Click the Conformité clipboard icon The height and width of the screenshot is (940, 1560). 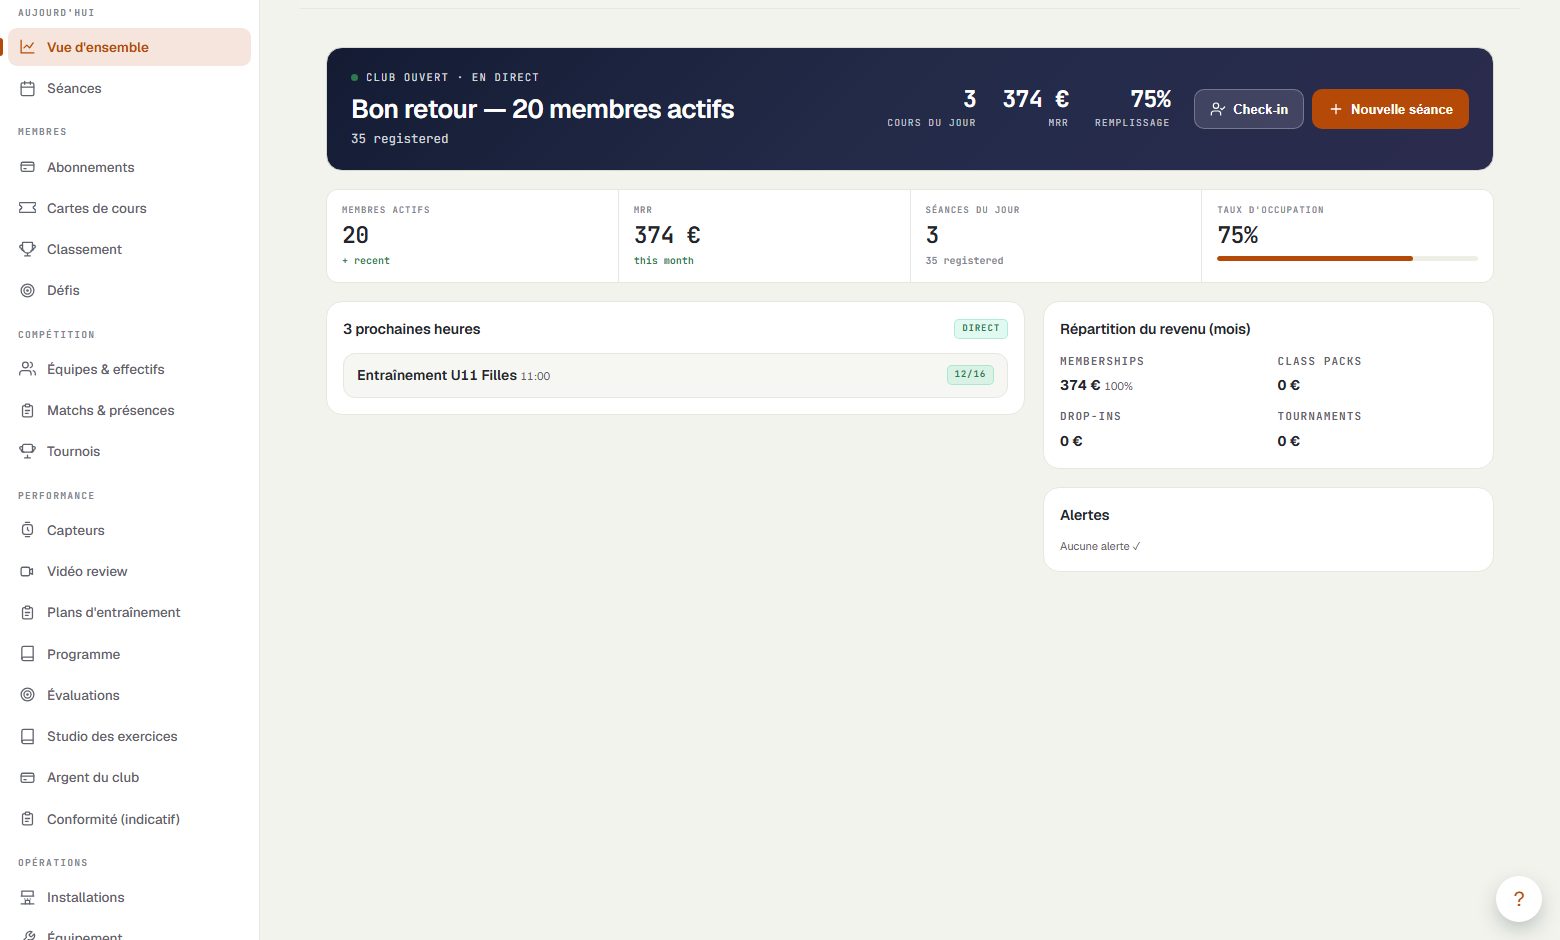click(28, 819)
